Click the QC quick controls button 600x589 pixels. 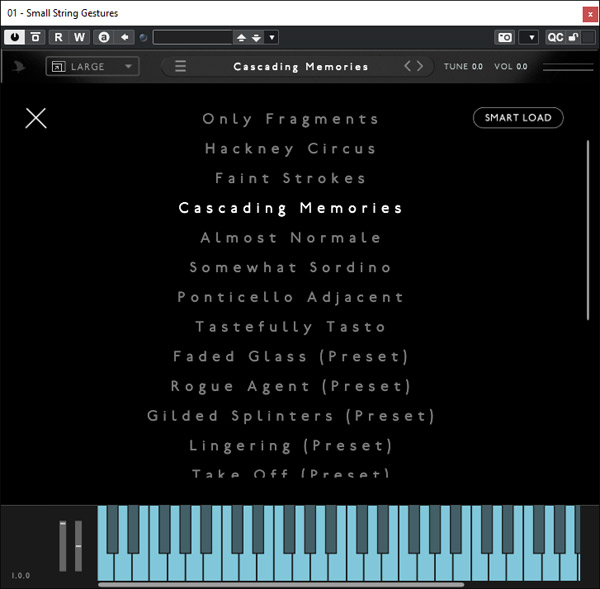(555, 37)
